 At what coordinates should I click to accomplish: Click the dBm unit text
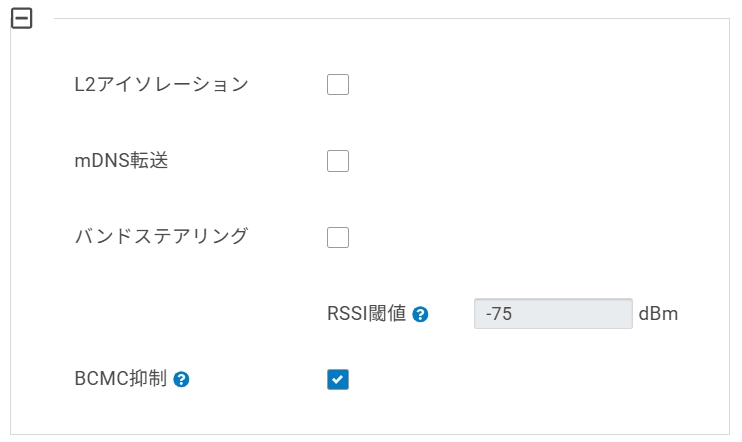click(658, 313)
